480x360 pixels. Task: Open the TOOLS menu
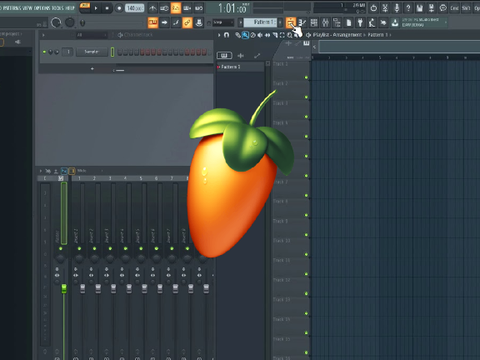coord(58,8)
